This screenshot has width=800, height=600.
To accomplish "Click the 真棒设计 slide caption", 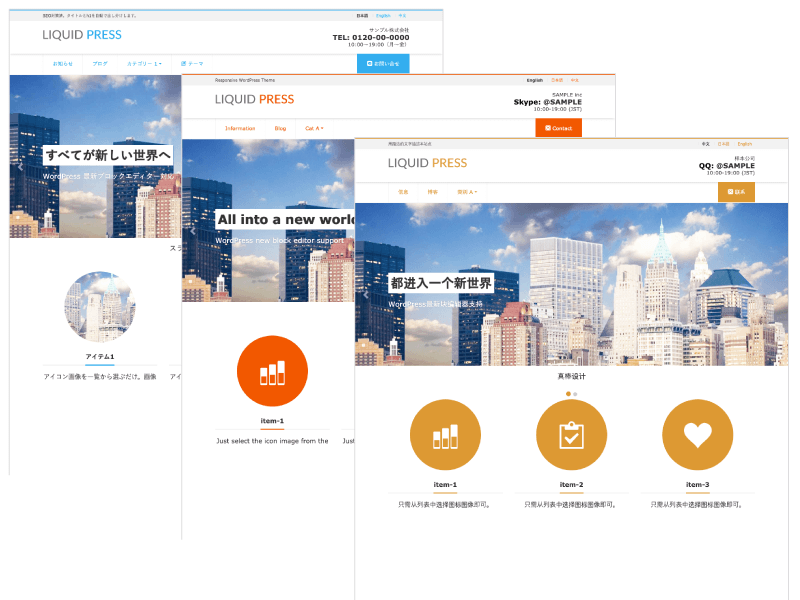I will (571, 377).
